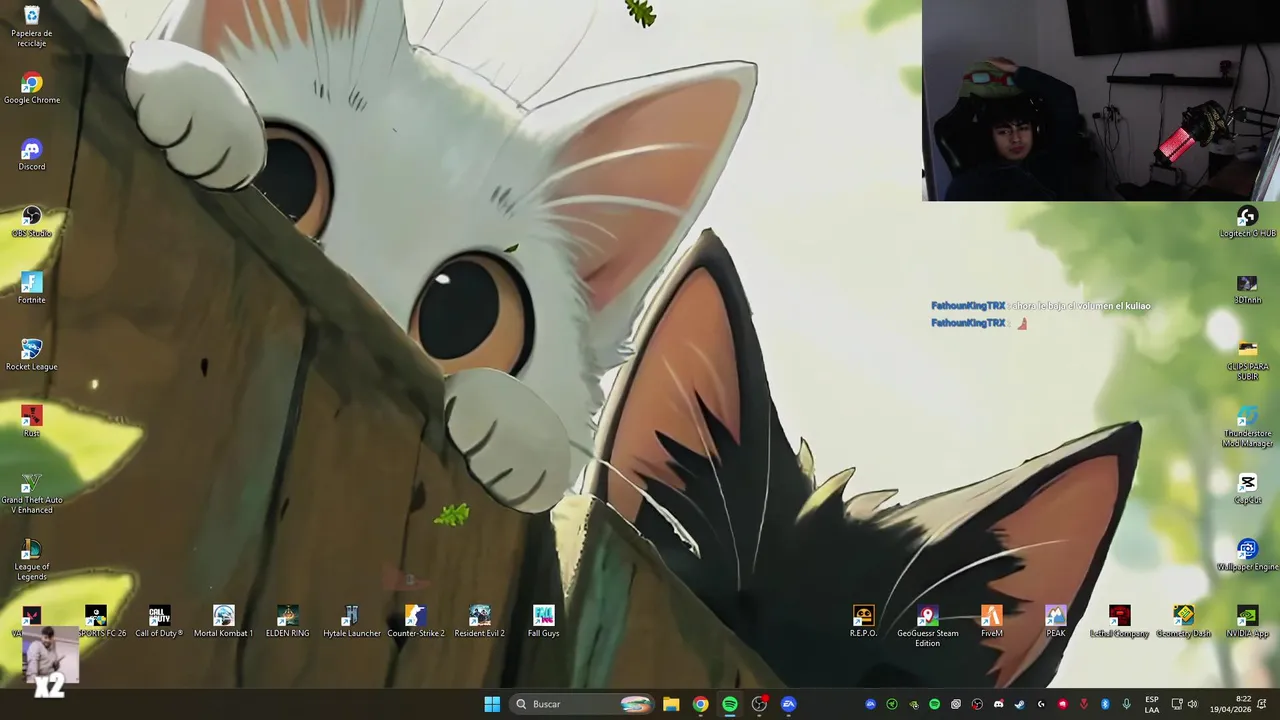
Task: Open the ESP LAA language switcher
Action: [x=1152, y=704]
